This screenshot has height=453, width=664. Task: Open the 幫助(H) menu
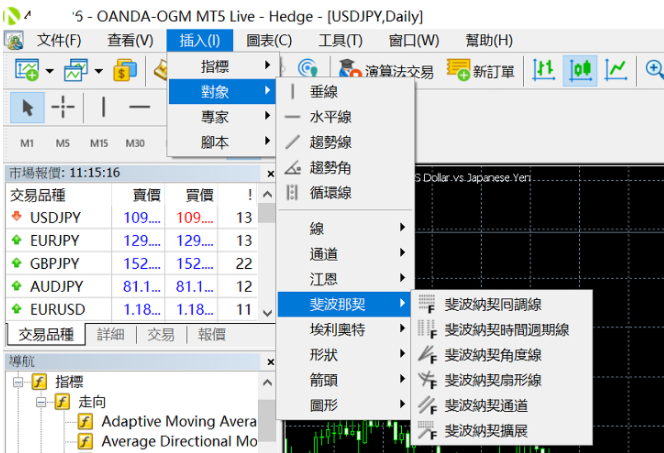click(489, 41)
